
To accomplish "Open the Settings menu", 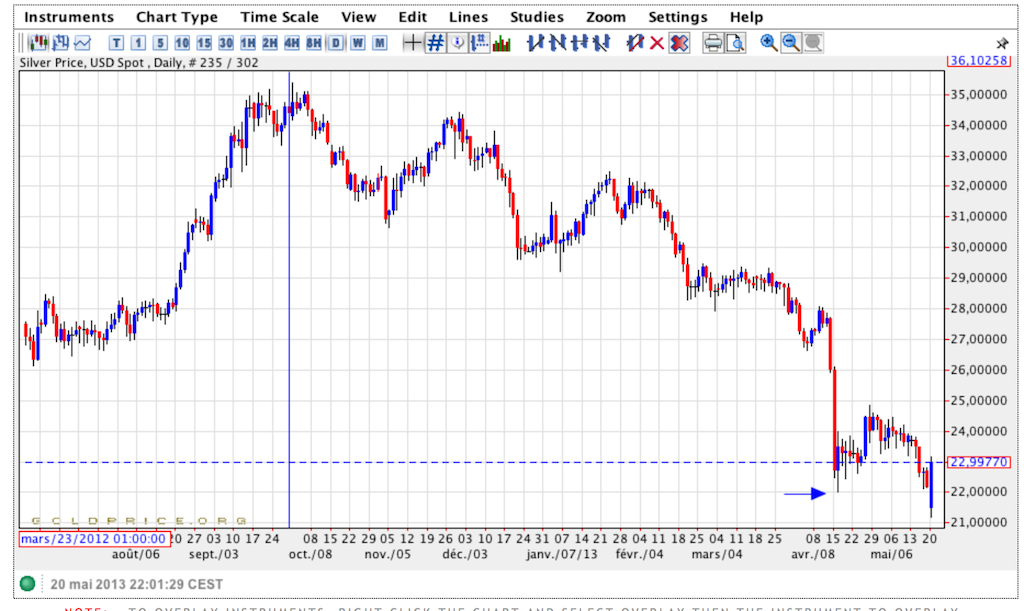I will [677, 17].
